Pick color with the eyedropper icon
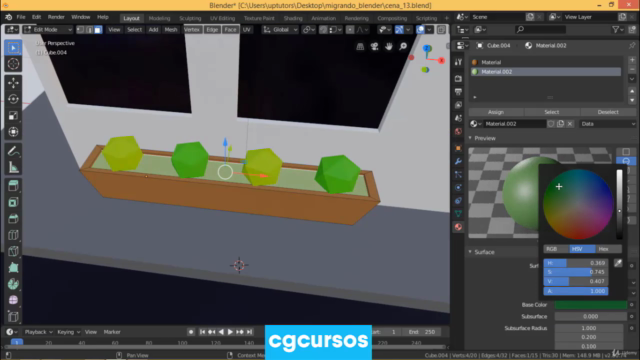This screenshot has width=640, height=360. 618,263
